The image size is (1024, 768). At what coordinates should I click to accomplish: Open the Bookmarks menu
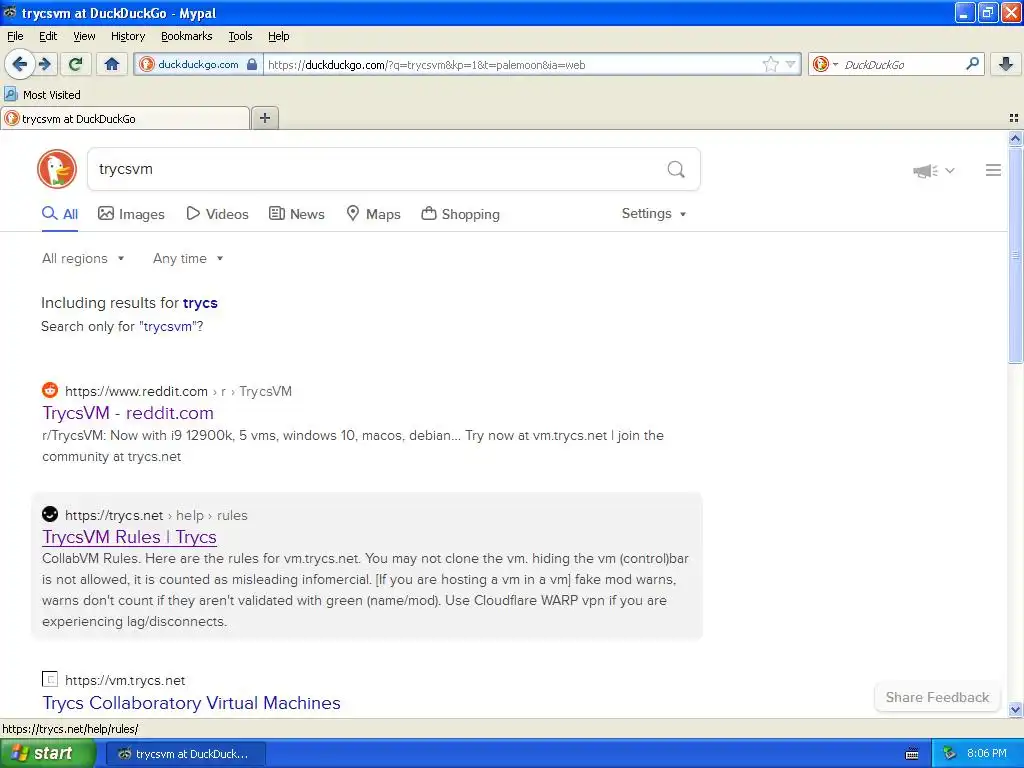(187, 36)
